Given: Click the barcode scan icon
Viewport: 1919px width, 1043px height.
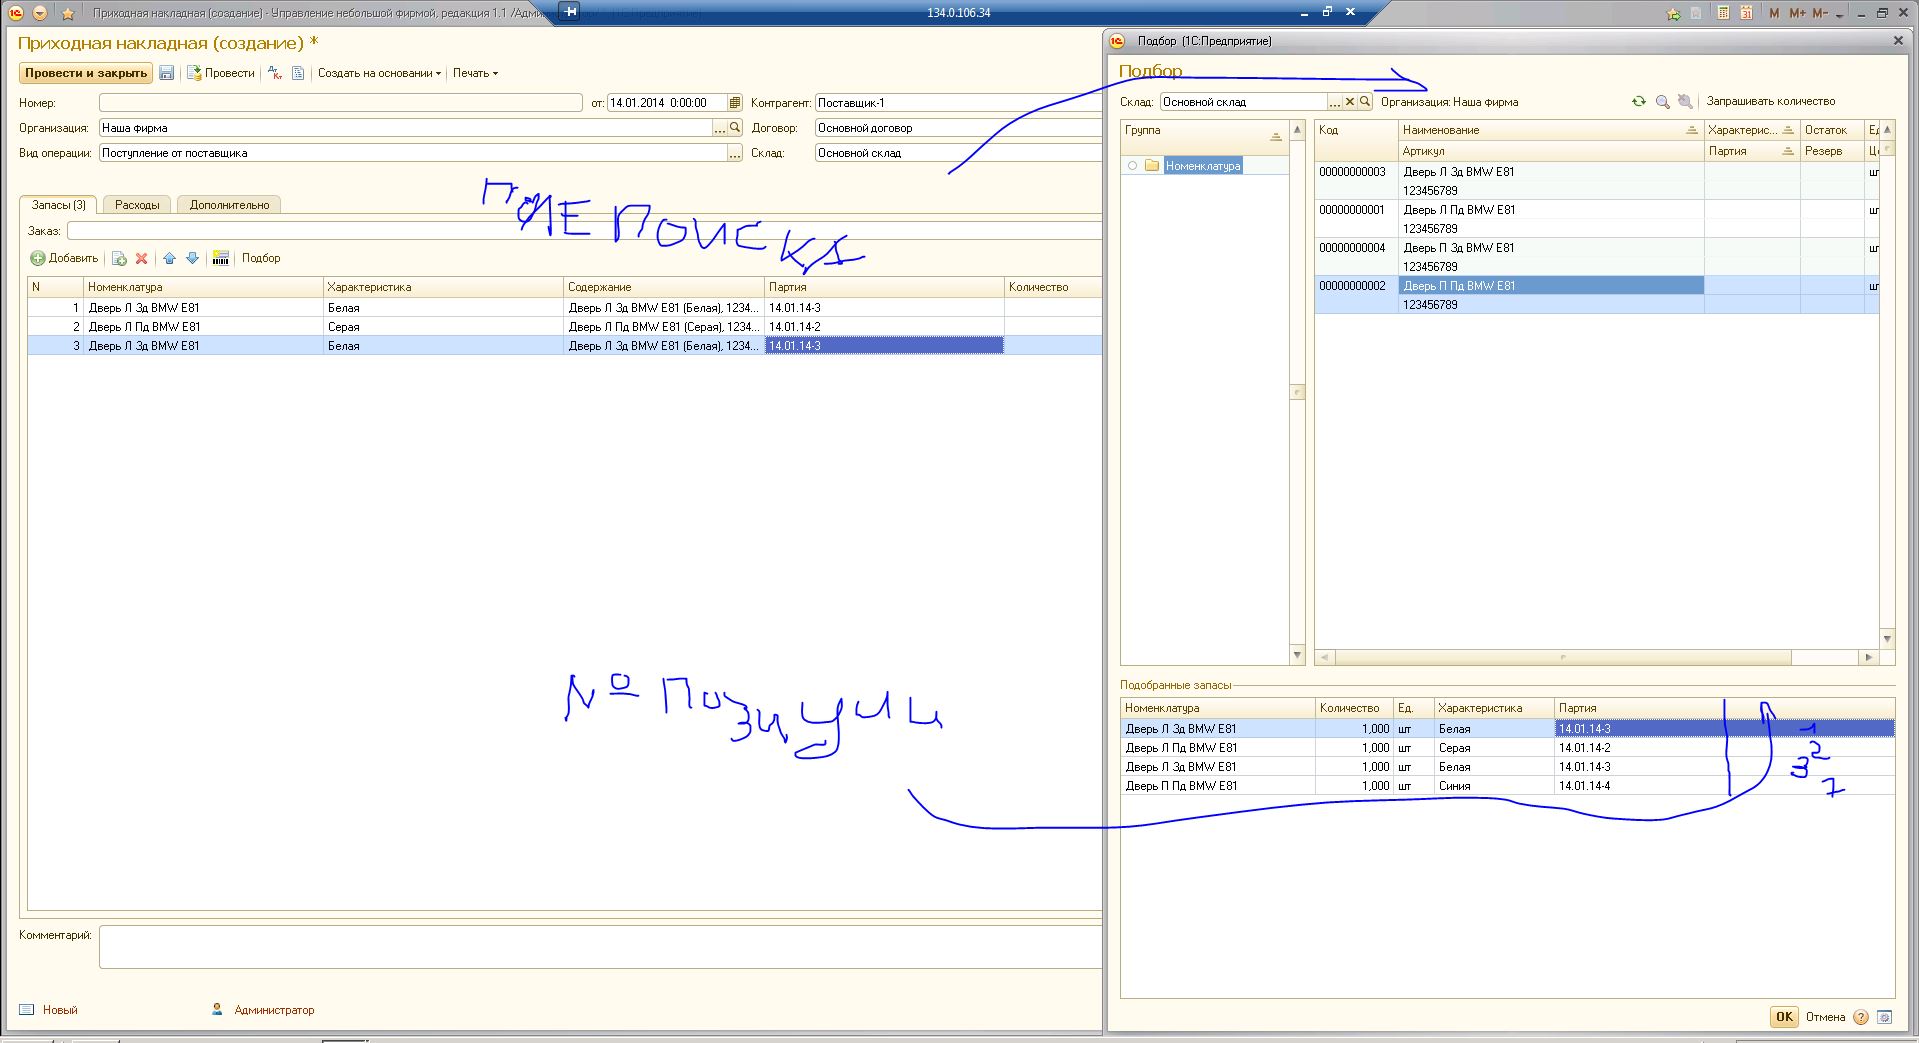Looking at the screenshot, I should (221, 258).
